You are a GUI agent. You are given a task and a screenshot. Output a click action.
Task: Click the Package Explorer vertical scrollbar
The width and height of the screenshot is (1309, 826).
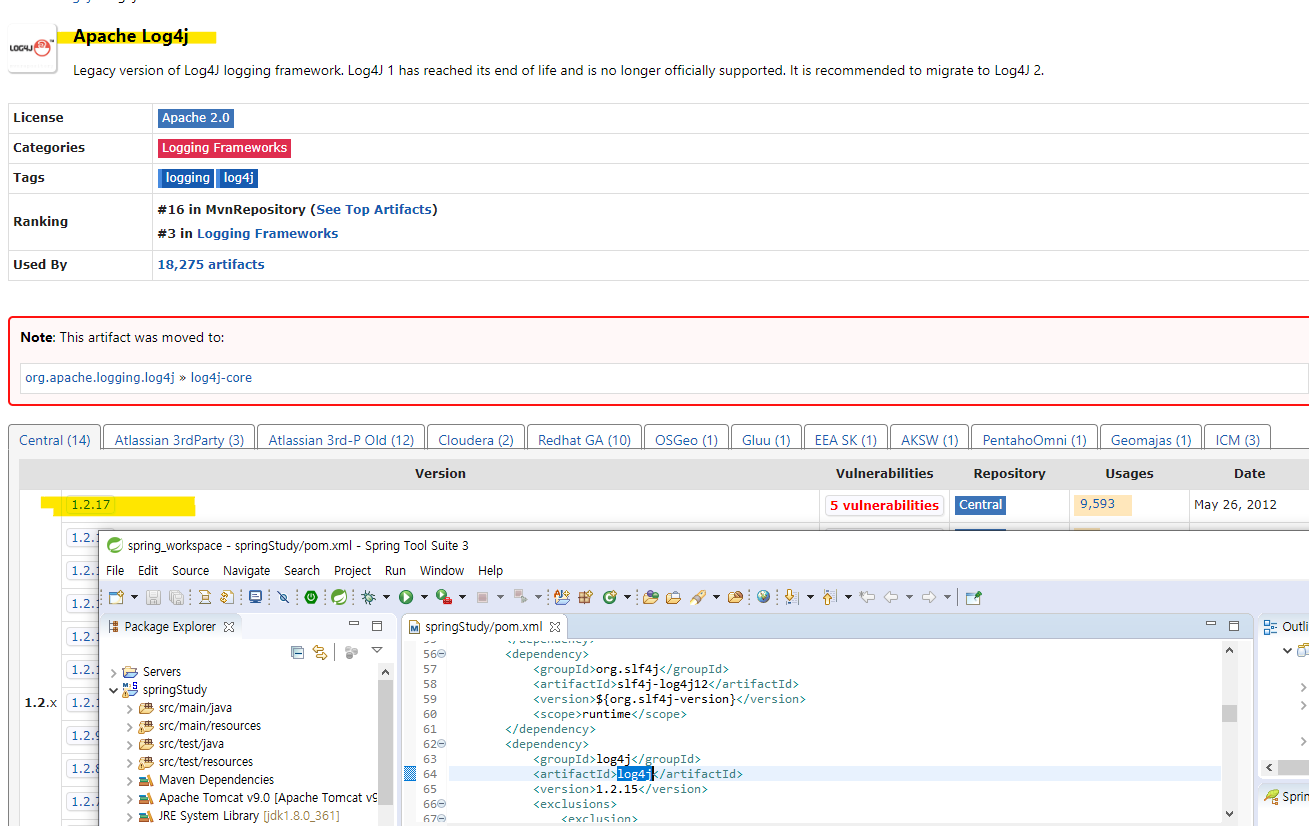click(387, 740)
